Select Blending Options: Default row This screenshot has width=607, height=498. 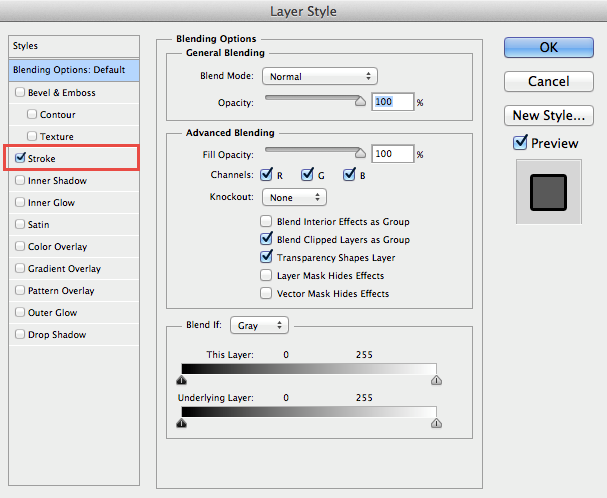tap(74, 70)
